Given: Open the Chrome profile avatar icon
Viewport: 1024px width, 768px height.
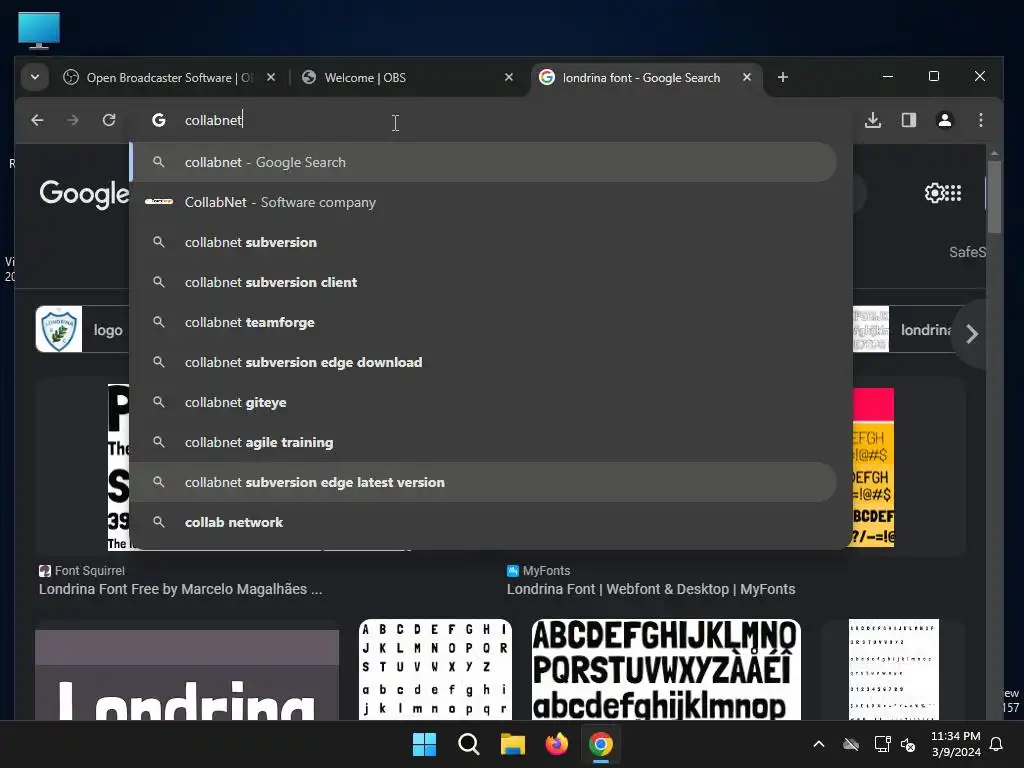Looking at the screenshot, I should click(944, 120).
